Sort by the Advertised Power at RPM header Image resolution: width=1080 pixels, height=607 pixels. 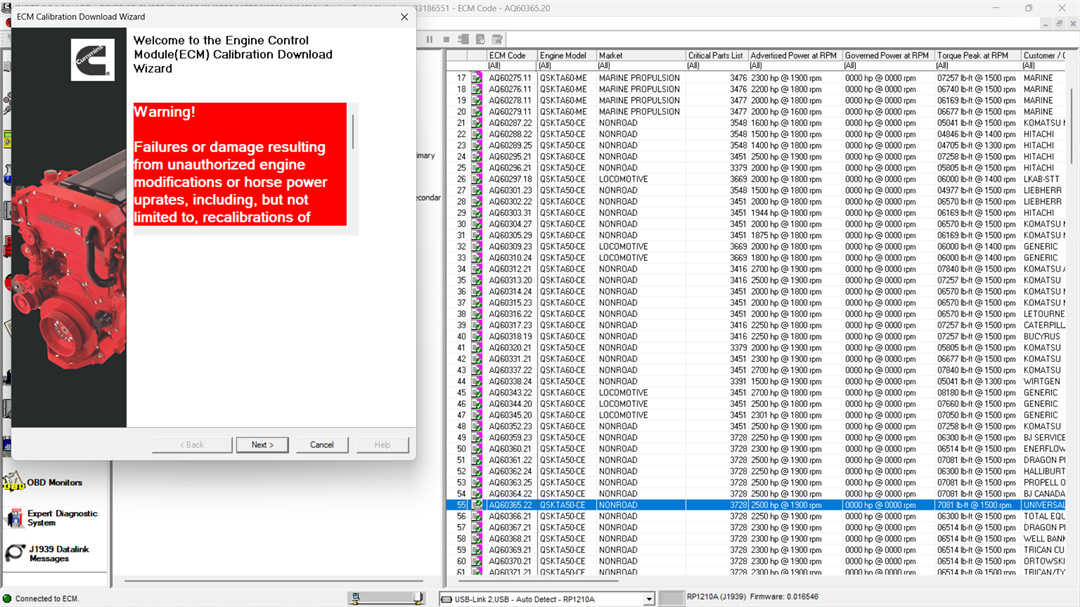[x=796, y=56]
